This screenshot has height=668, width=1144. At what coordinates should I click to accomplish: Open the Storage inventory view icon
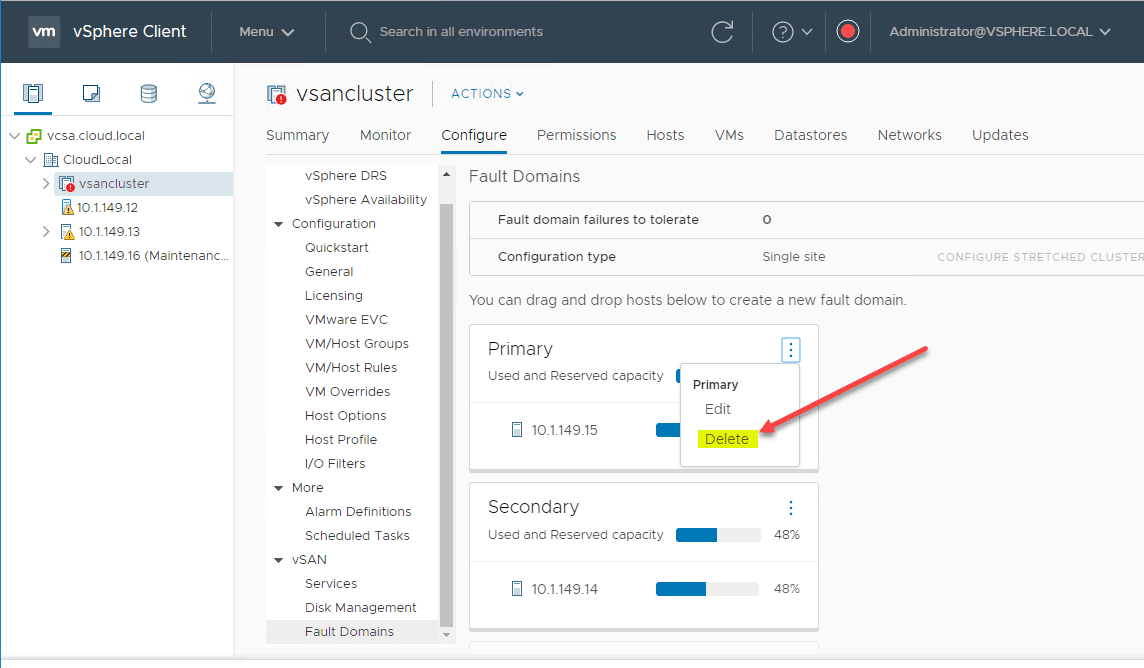tap(148, 94)
